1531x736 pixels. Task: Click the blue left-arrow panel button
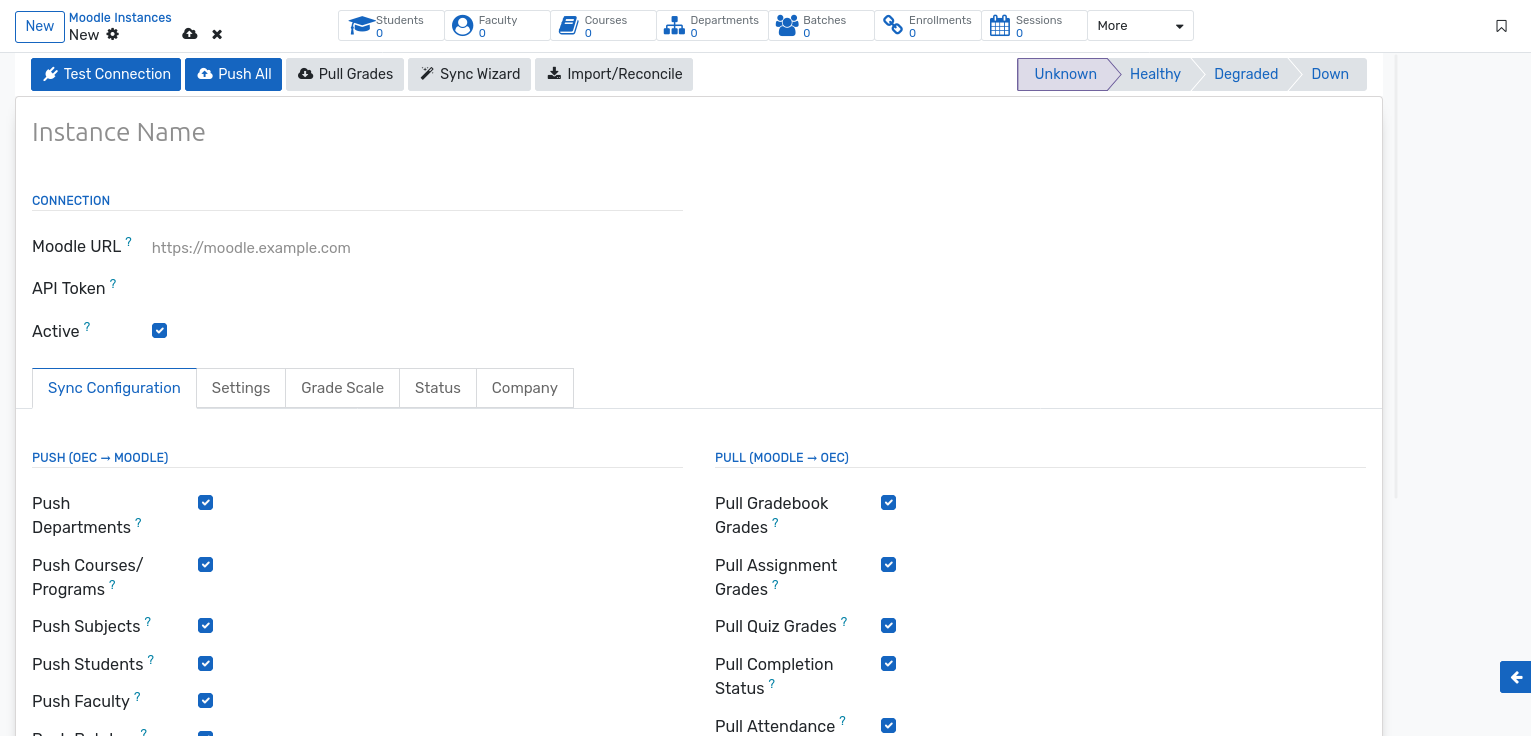point(1516,677)
